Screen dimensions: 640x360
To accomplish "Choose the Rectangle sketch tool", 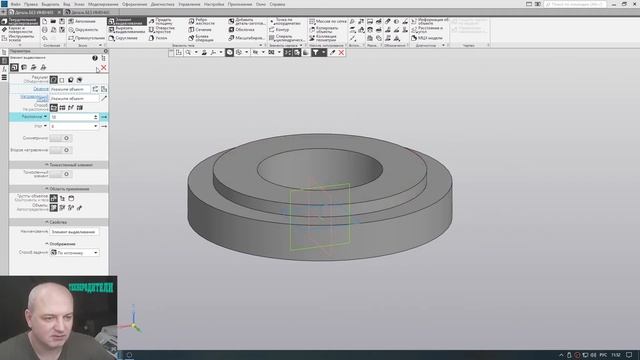I will tap(87, 38).
